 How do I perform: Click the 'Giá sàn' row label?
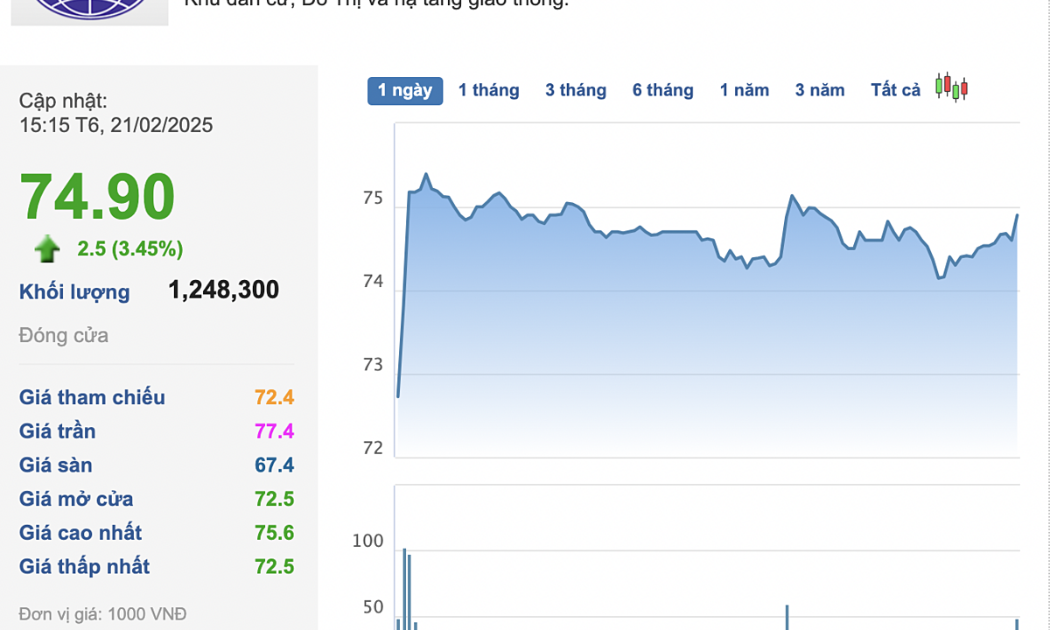click(56, 465)
